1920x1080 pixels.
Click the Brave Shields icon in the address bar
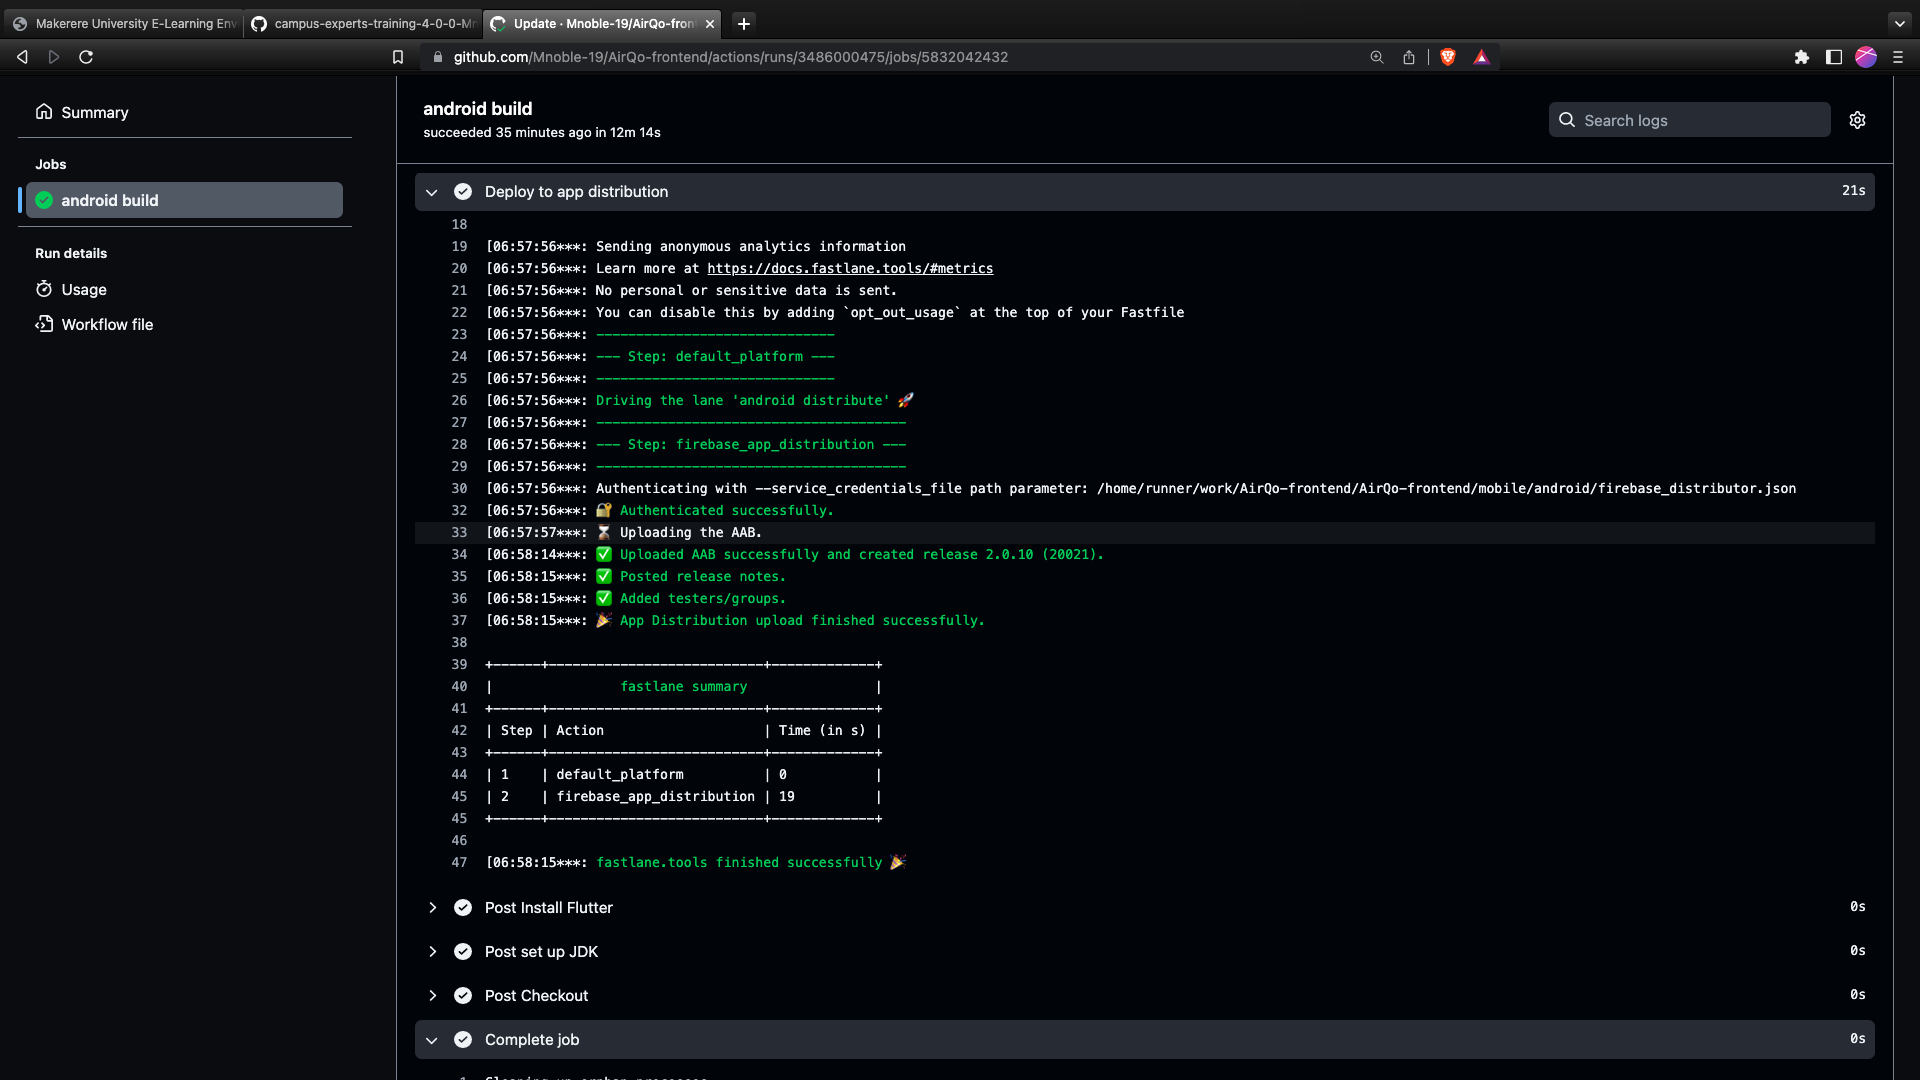click(x=1448, y=57)
